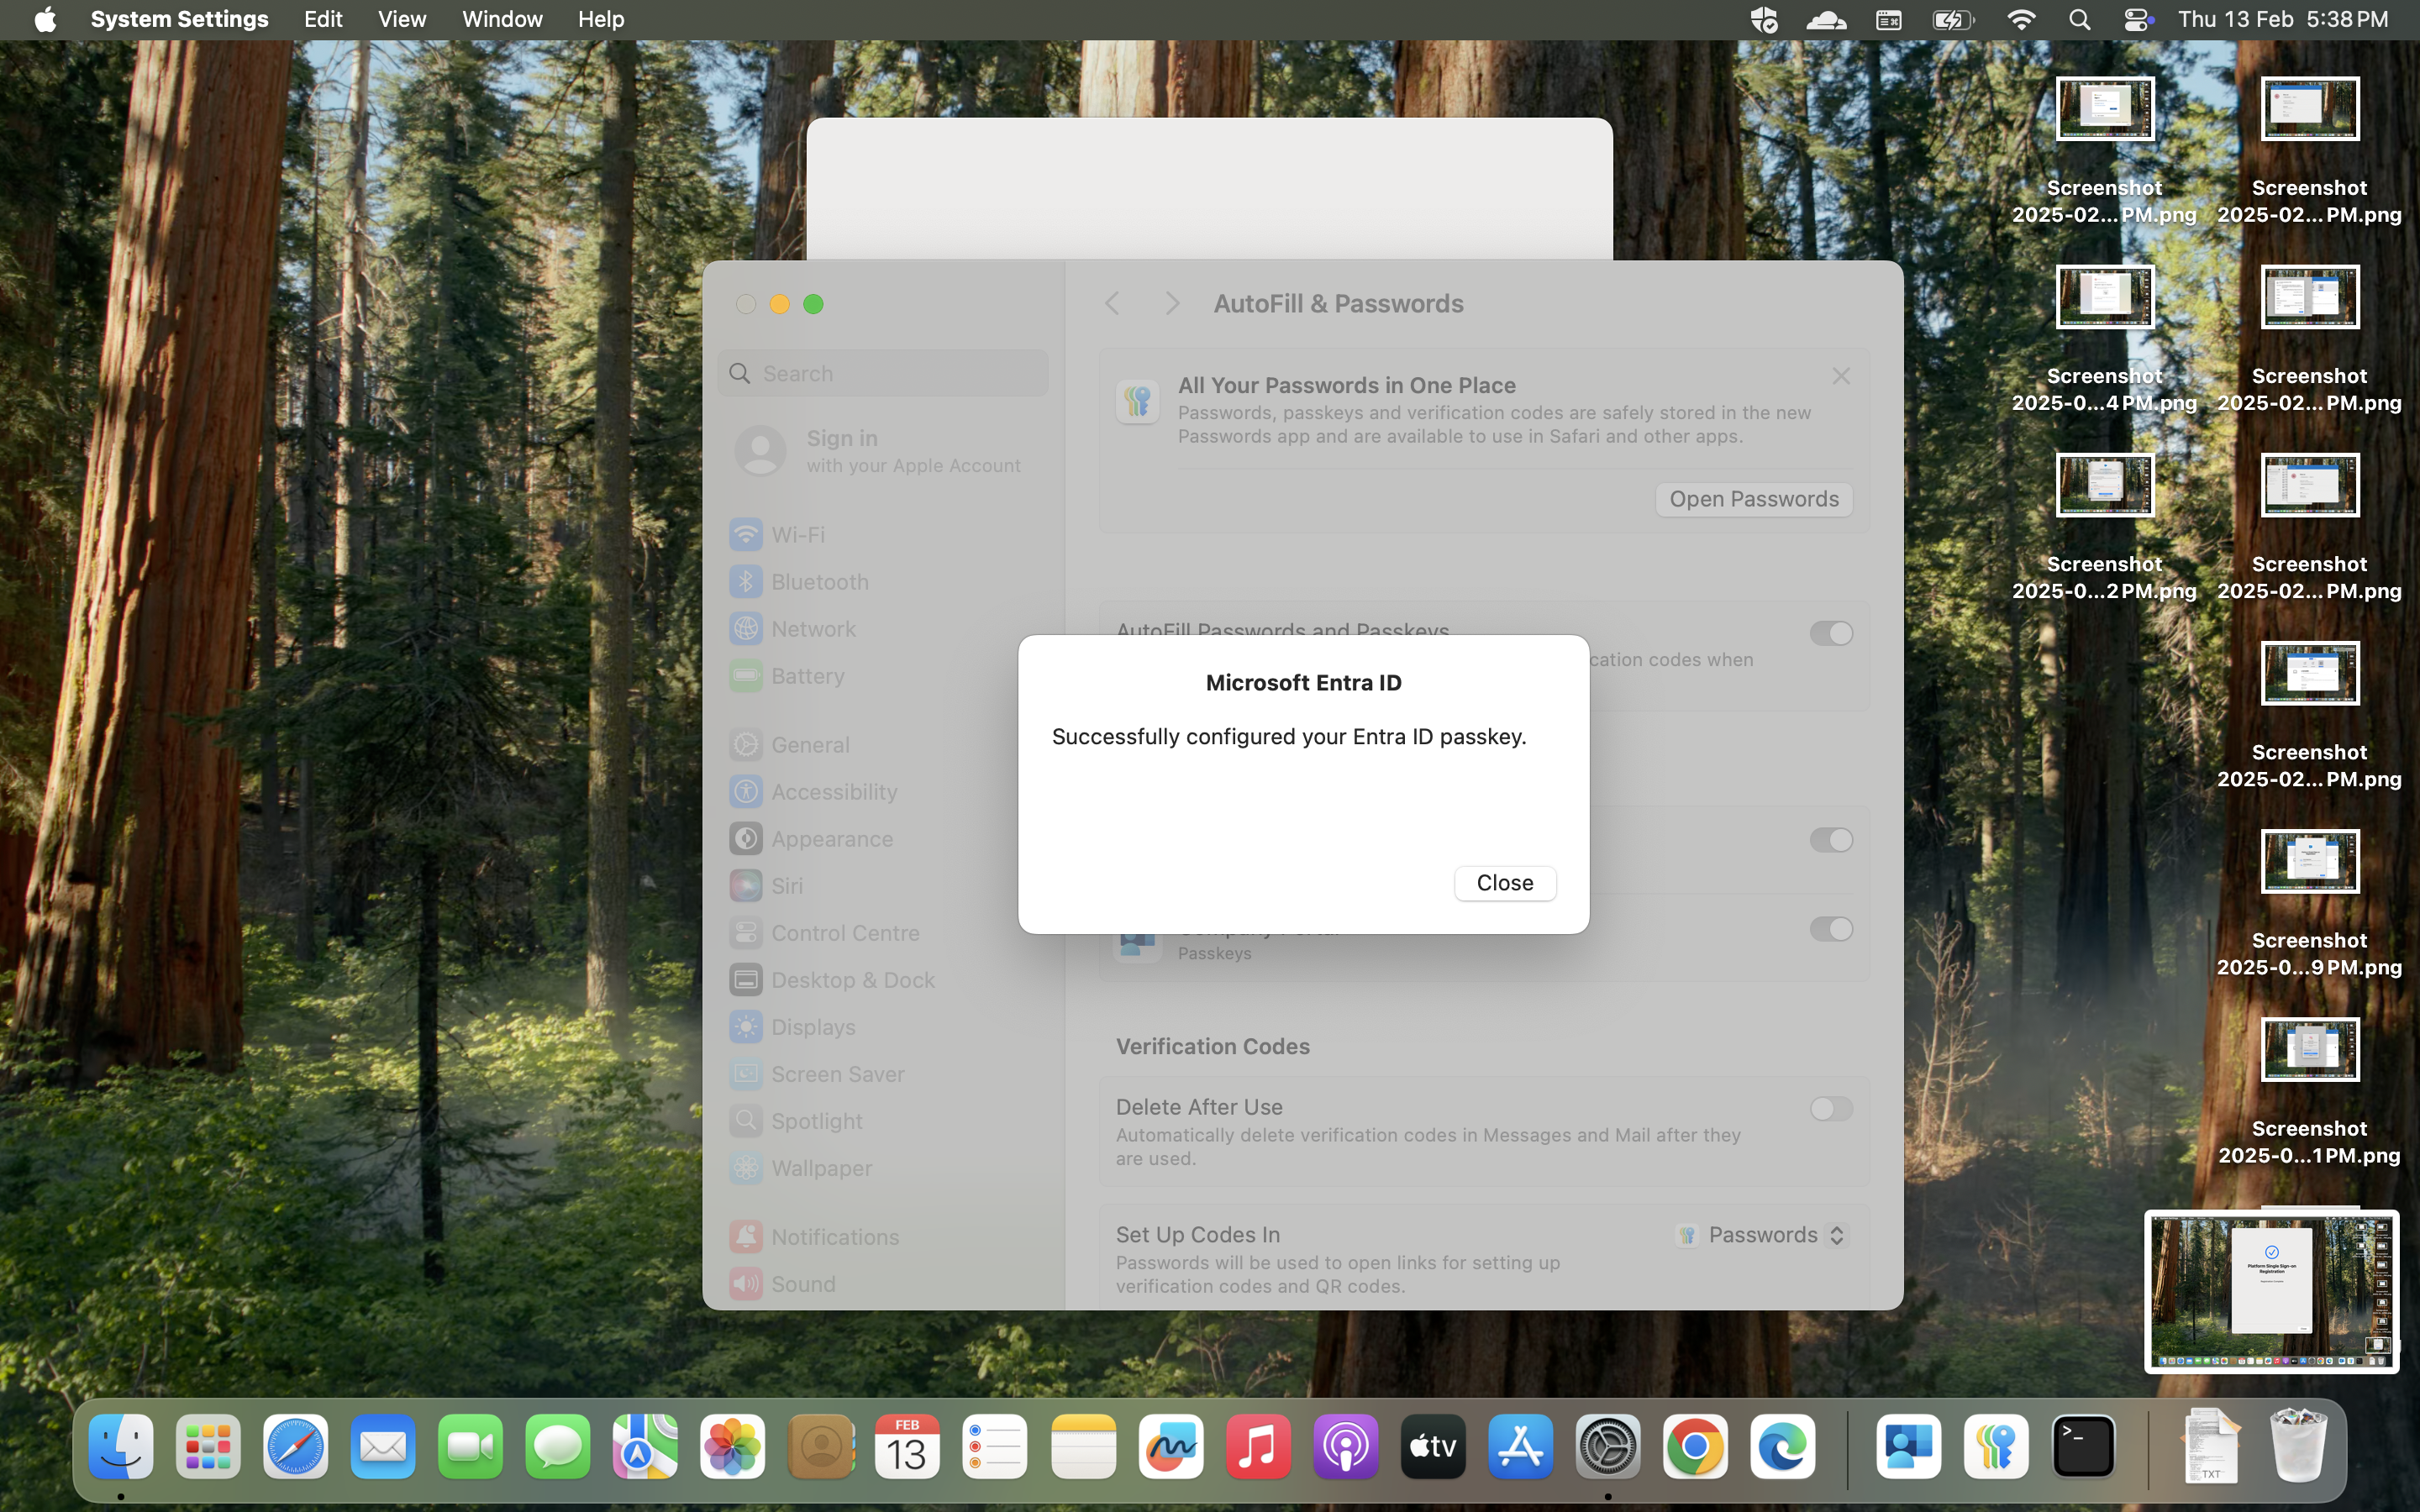The image size is (2420, 1512).
Task: Click the Search field in Settings sidebar
Action: [883, 373]
